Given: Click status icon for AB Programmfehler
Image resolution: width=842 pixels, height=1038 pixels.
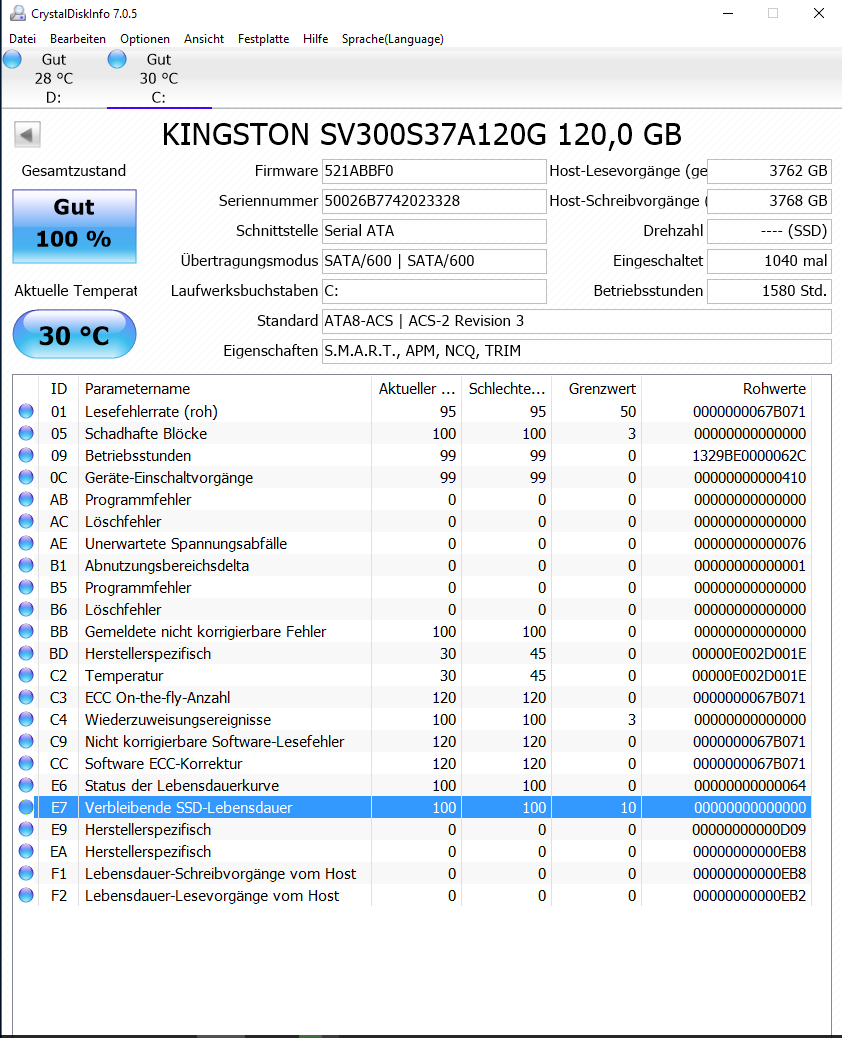Looking at the screenshot, I should 26,499.
